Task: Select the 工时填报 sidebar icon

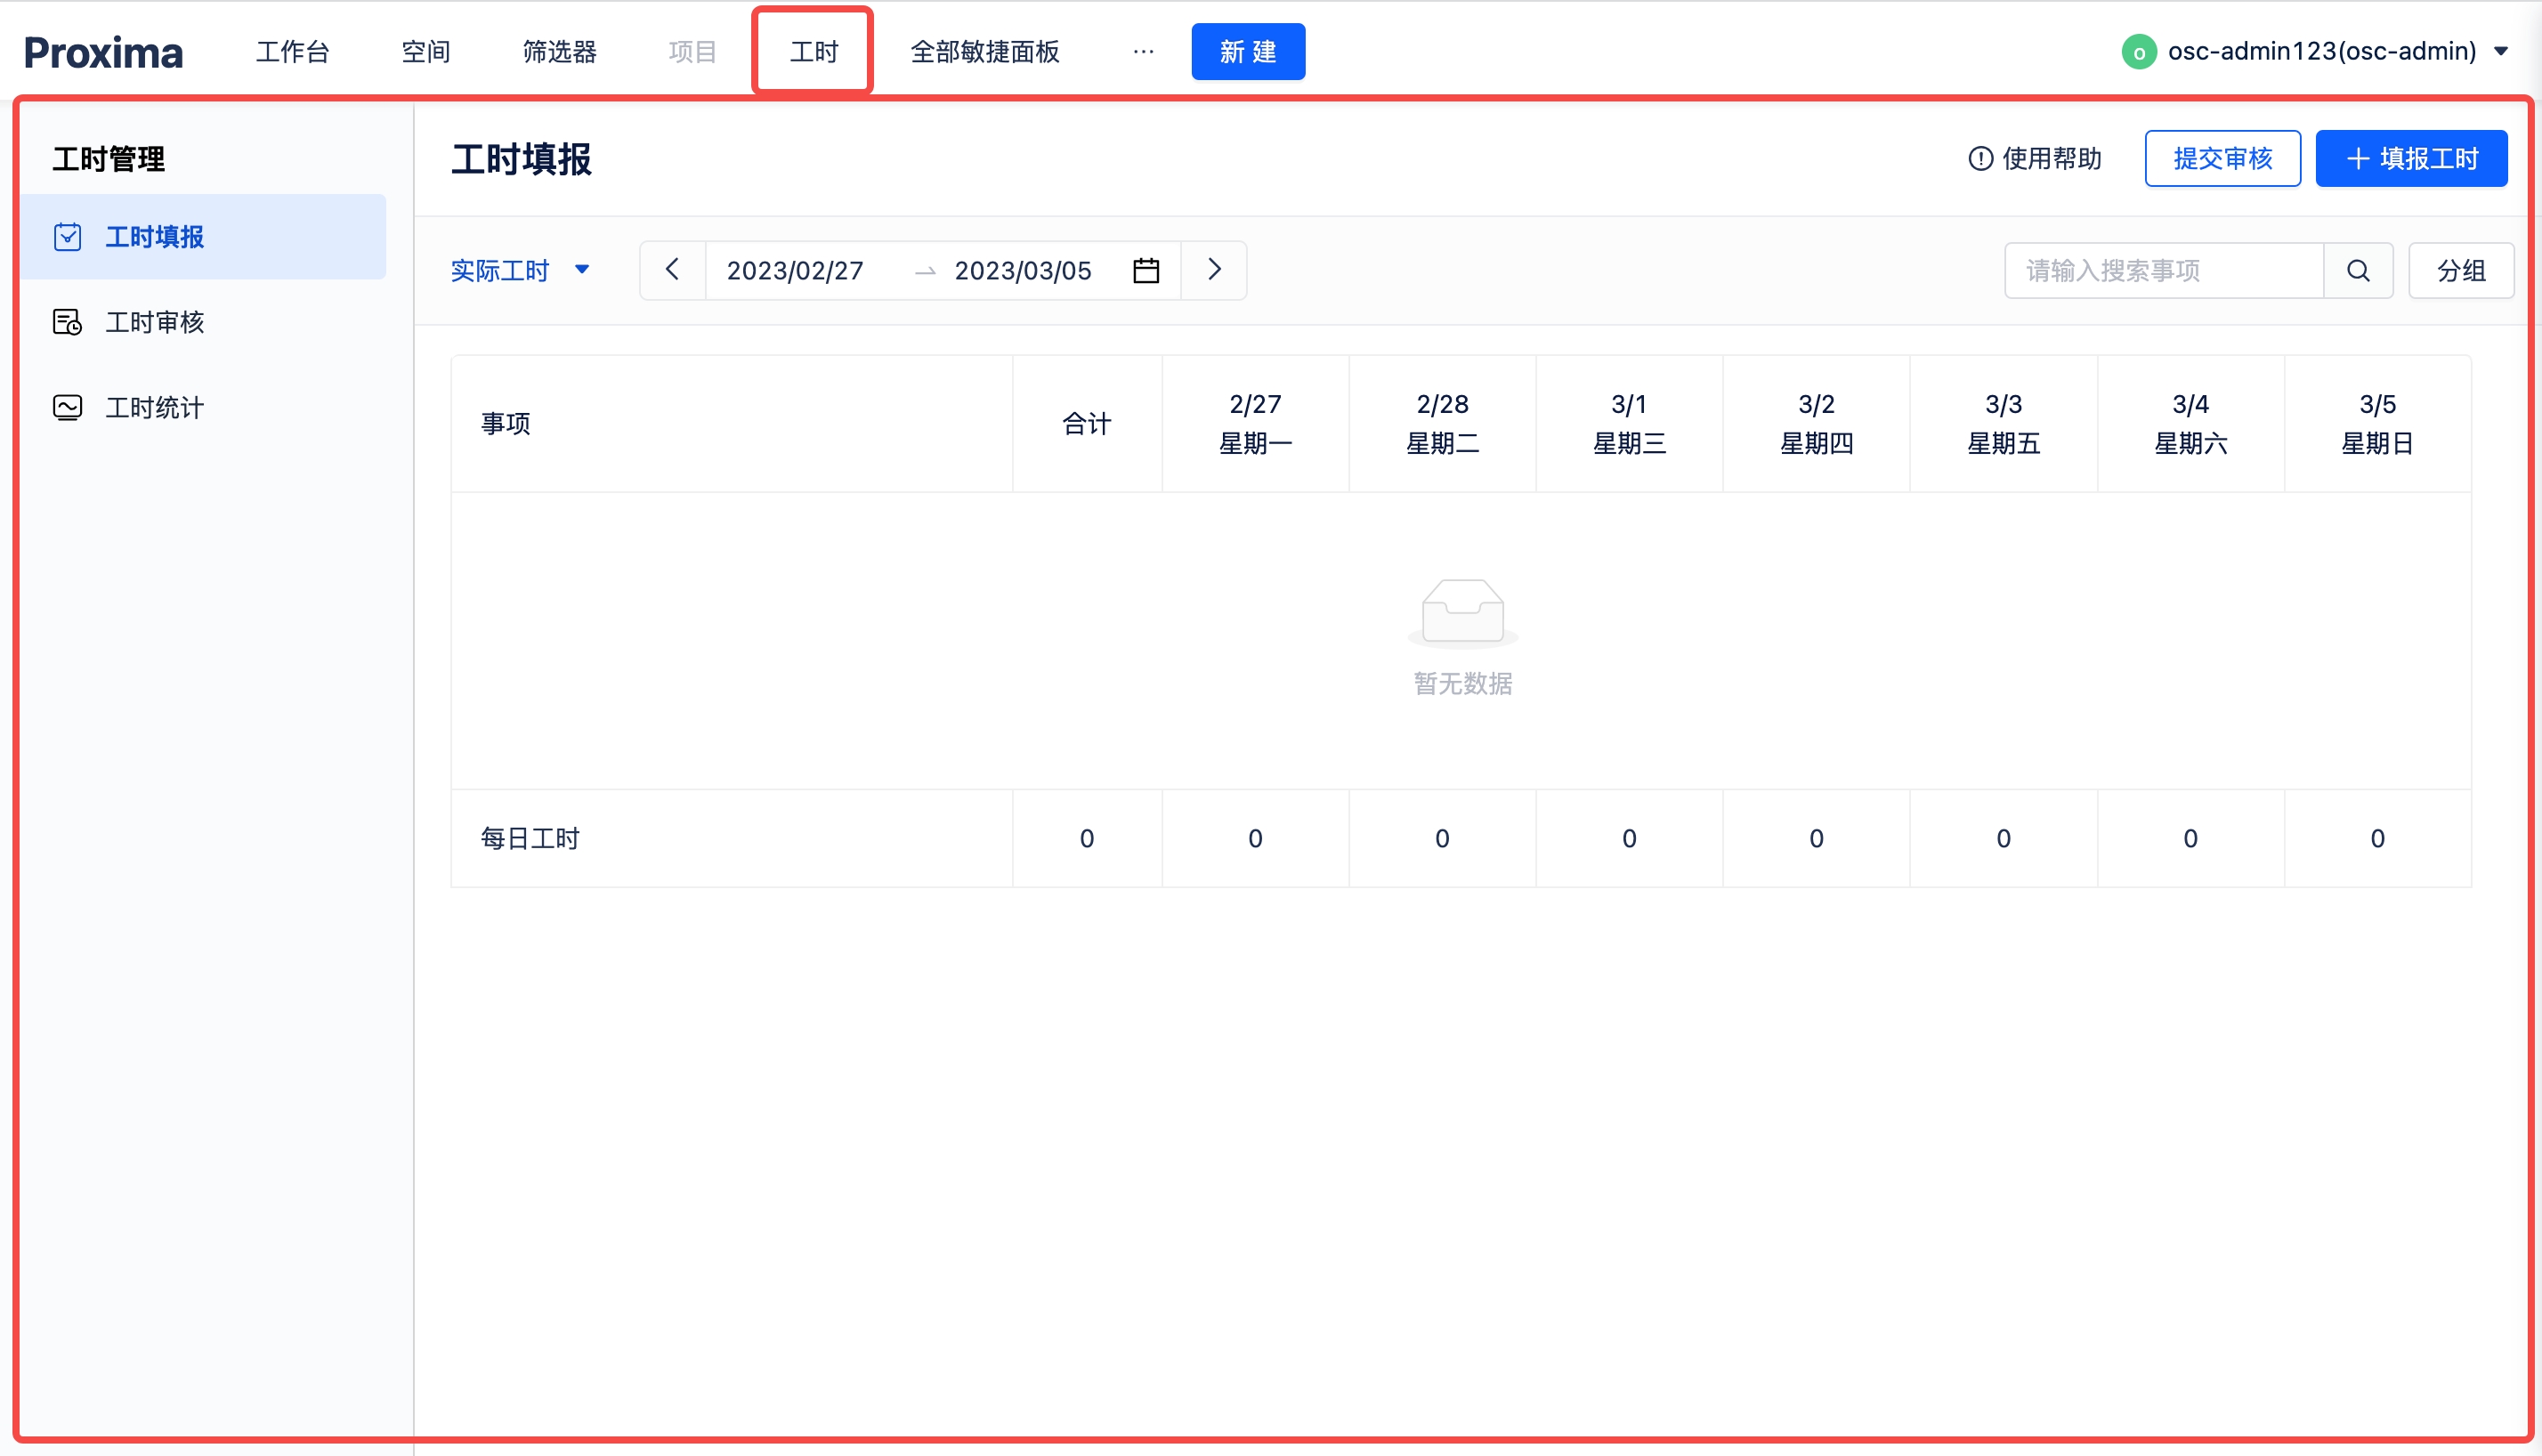Action: (x=67, y=237)
